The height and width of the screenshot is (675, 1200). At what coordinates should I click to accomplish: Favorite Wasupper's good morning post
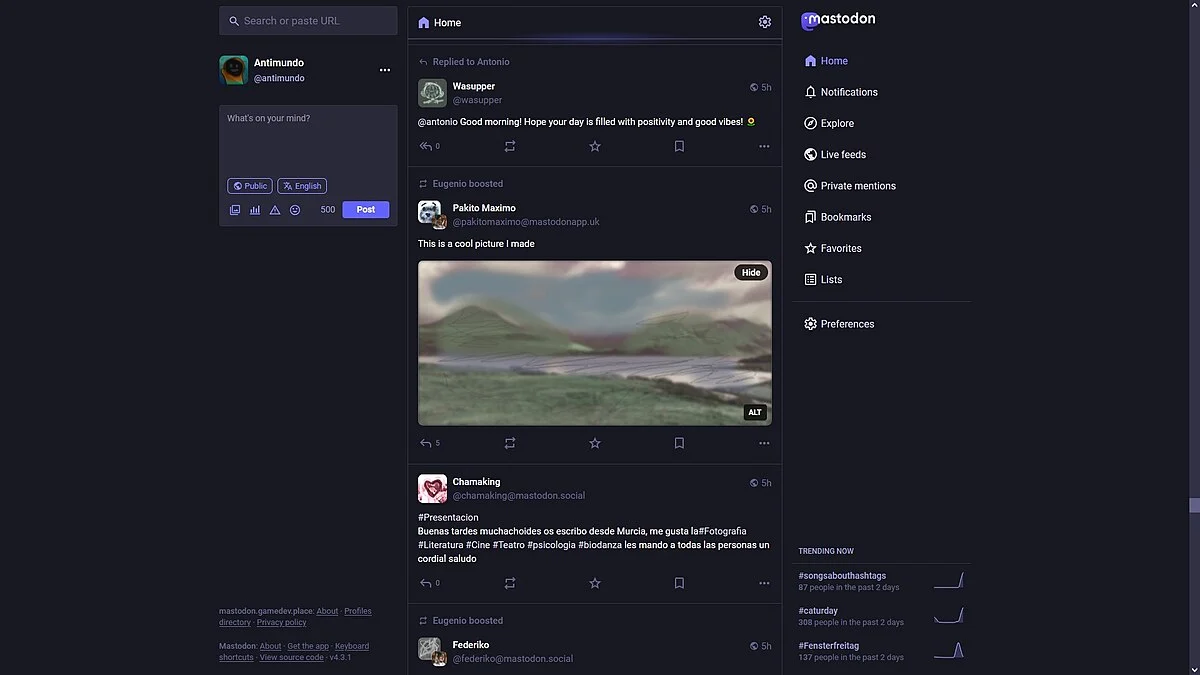click(x=595, y=146)
